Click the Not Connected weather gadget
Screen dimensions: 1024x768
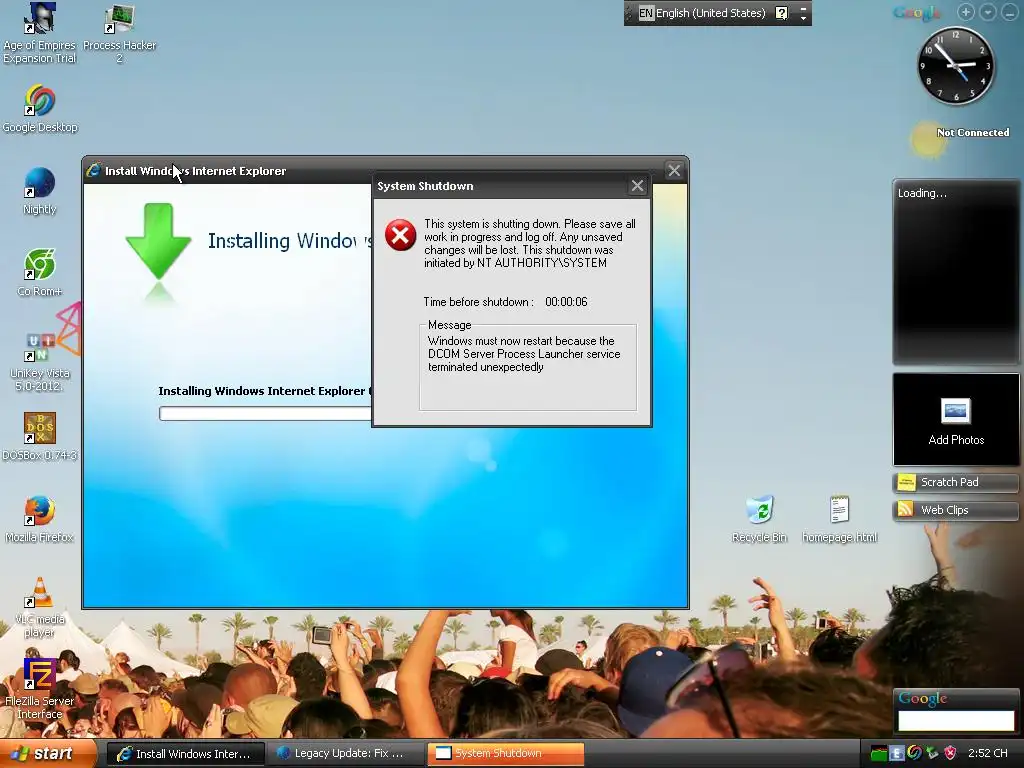click(961, 137)
